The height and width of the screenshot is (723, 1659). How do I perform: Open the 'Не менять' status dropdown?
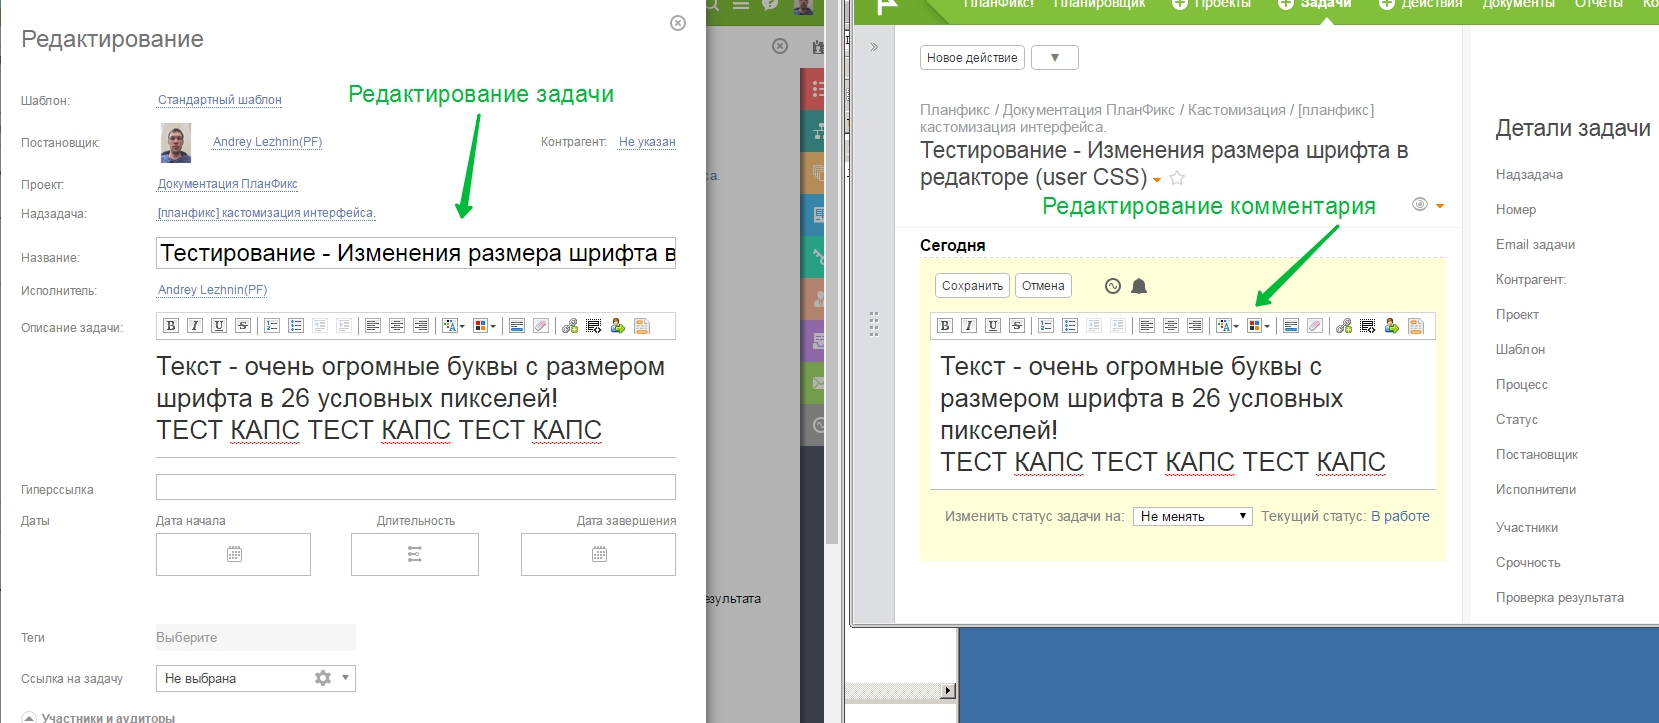[1192, 516]
